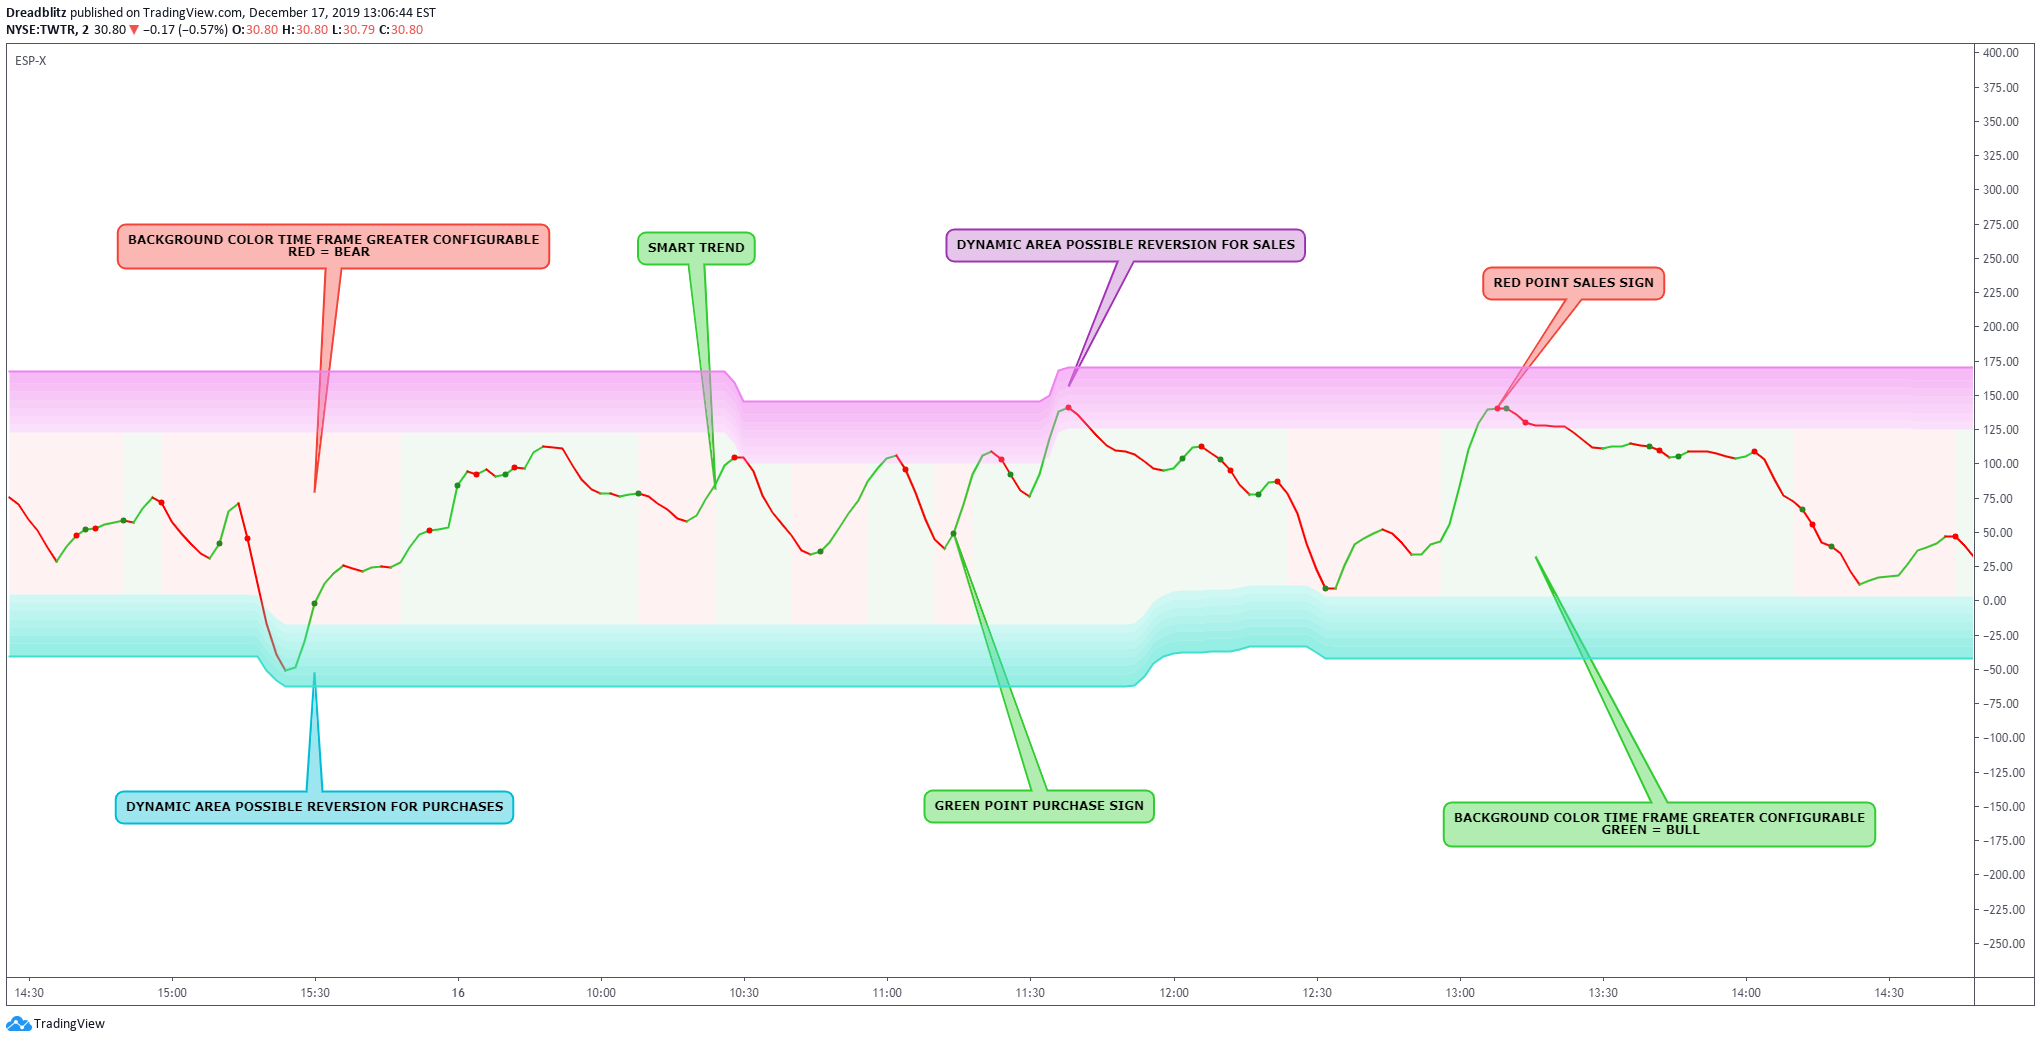
Task: Click DYNAMIC AREA POSSIBLE REVERSION FOR SALES label
Action: [1125, 245]
